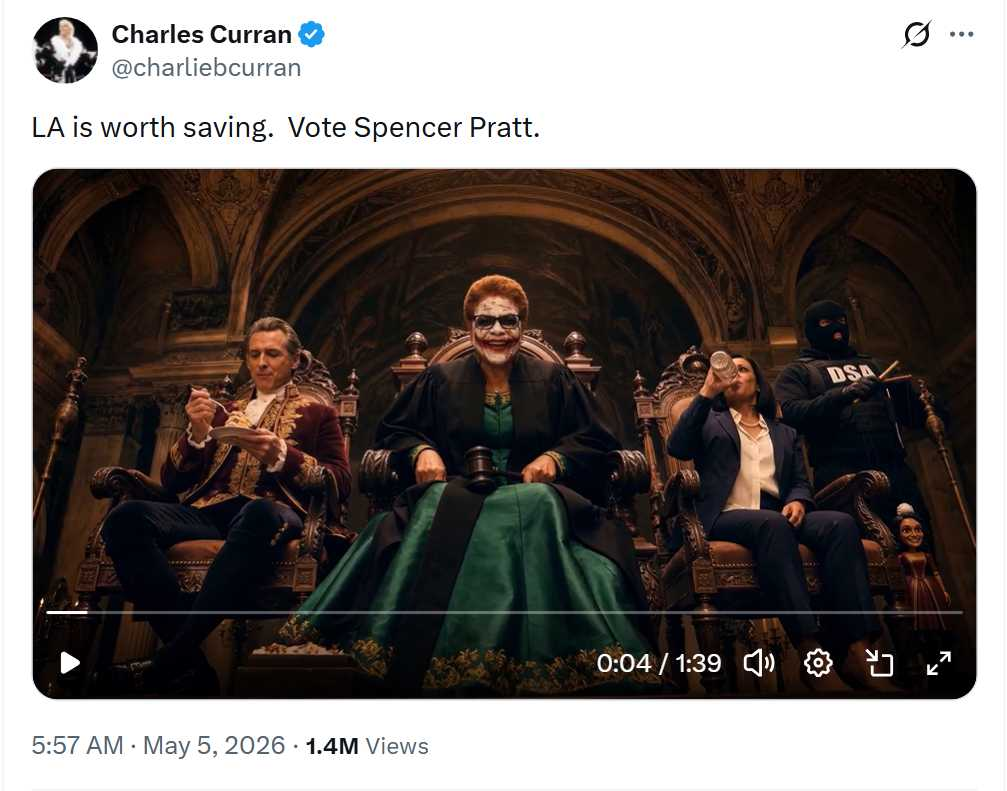
Task: Mute the video with the speaker icon
Action: click(x=758, y=663)
